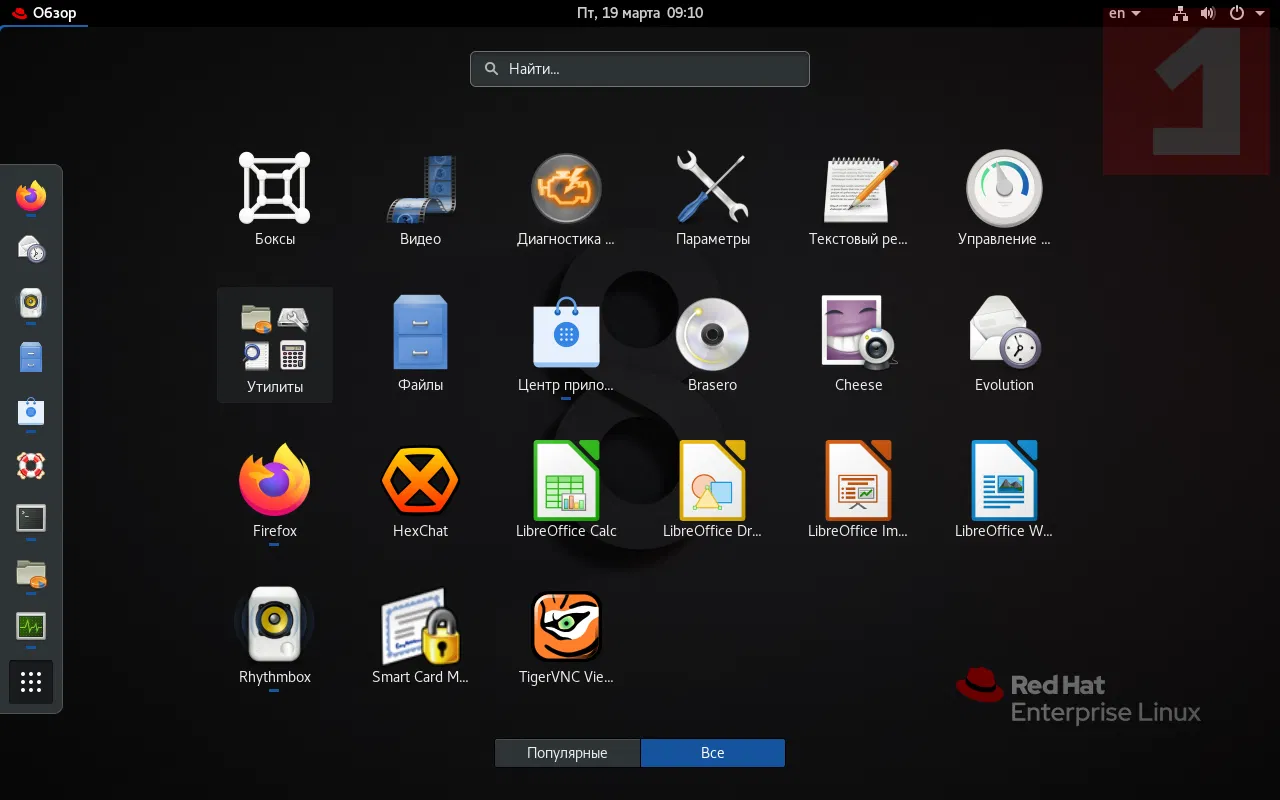Toggle the show applications grid button
This screenshot has width=1280, height=800.
(x=31, y=682)
